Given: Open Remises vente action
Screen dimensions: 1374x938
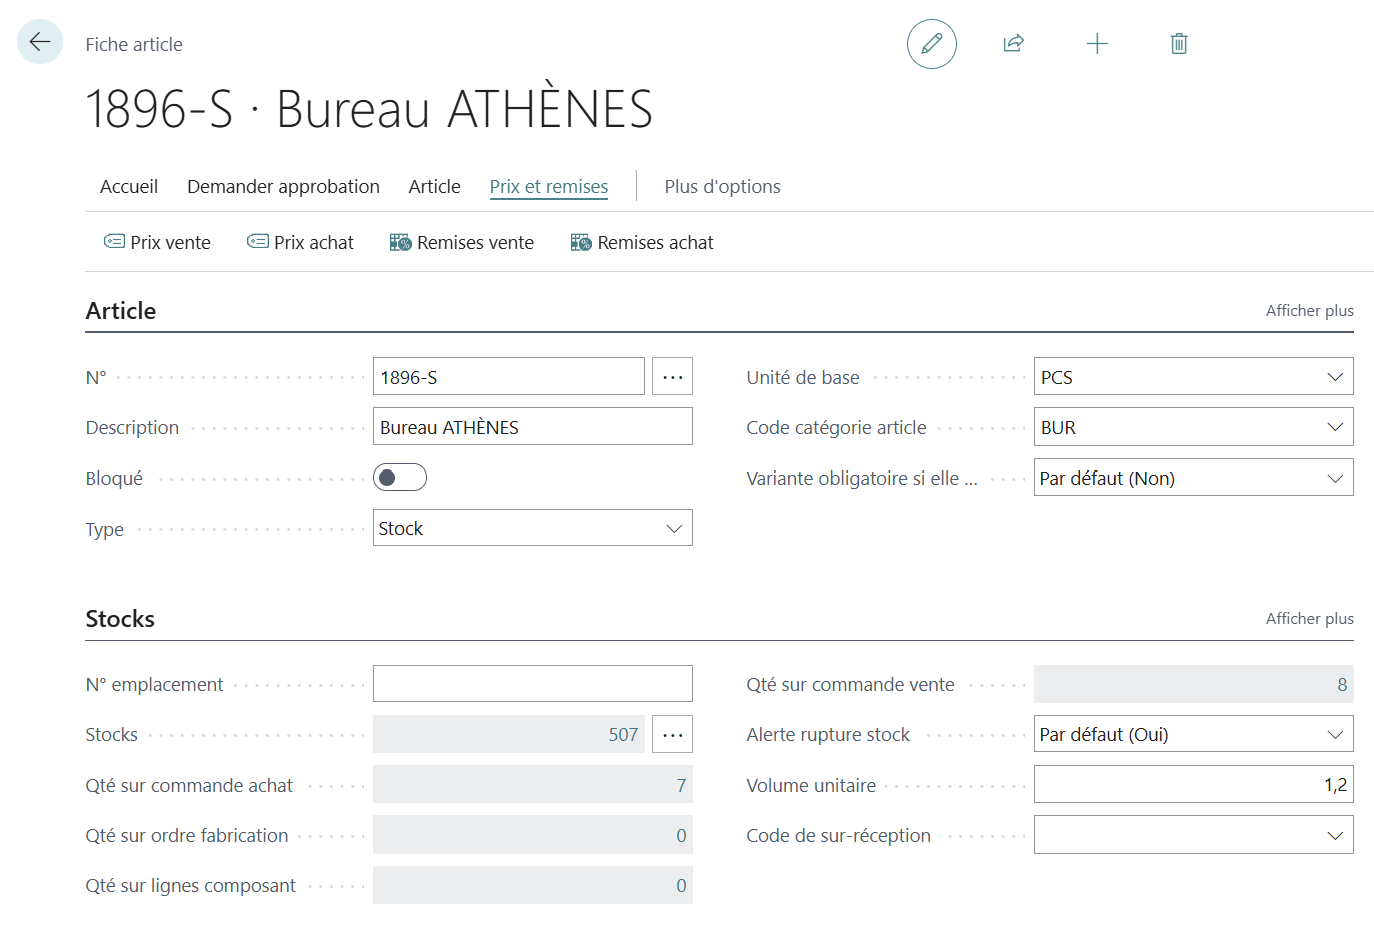Looking at the screenshot, I should [x=461, y=242].
